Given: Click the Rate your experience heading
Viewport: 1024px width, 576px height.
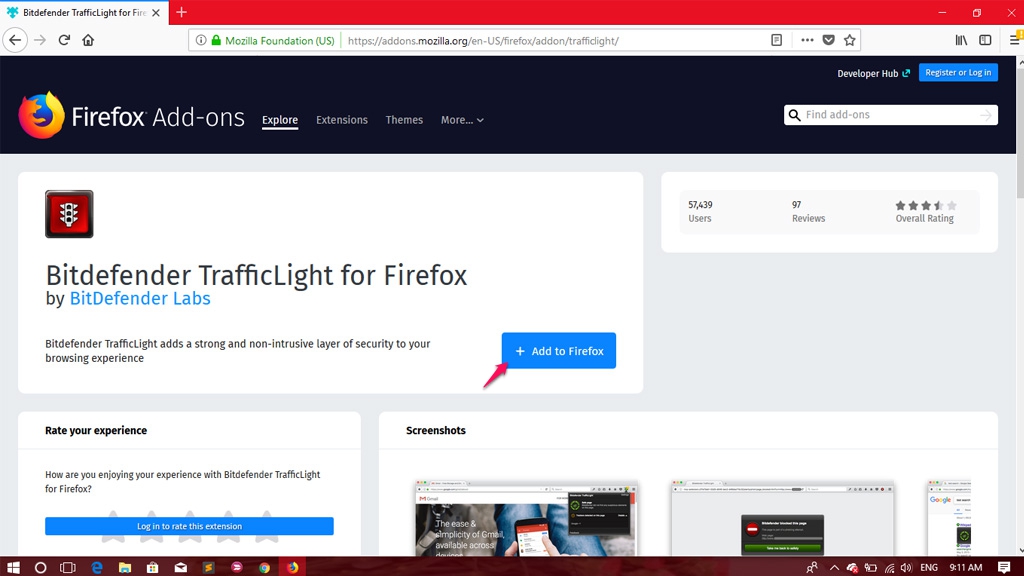Looking at the screenshot, I should pos(96,430).
